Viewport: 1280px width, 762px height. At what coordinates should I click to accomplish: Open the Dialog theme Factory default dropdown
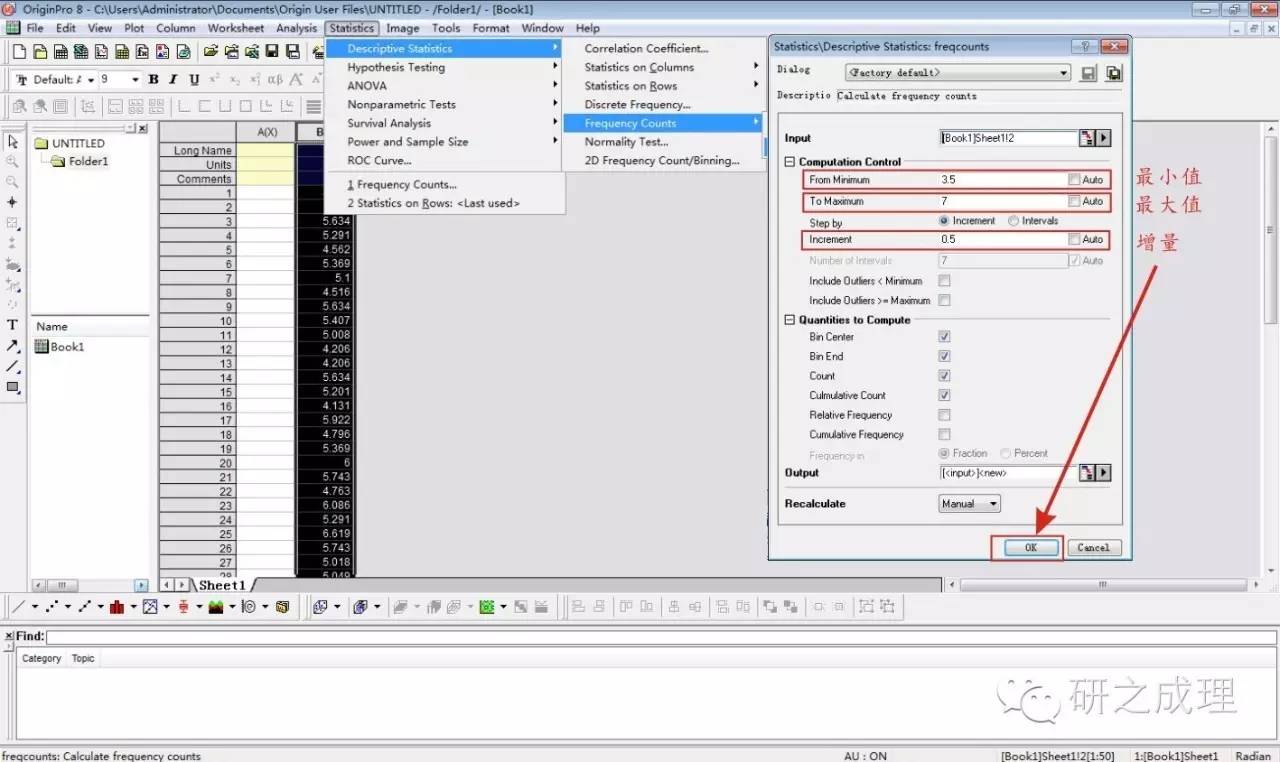958,73
